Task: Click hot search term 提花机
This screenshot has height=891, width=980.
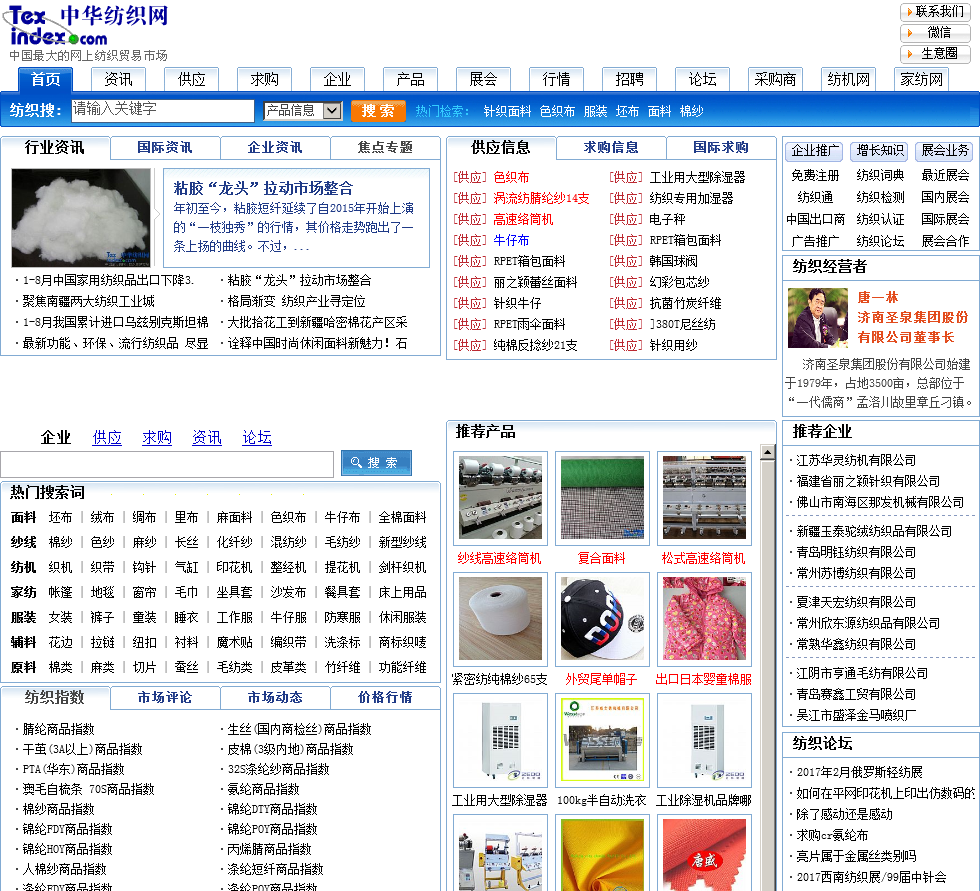Action: click(342, 567)
